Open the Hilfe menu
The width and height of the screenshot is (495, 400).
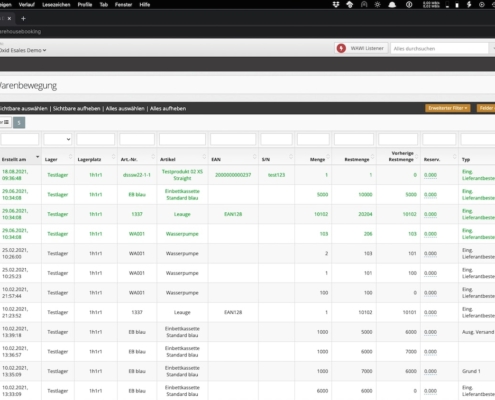pos(145,5)
